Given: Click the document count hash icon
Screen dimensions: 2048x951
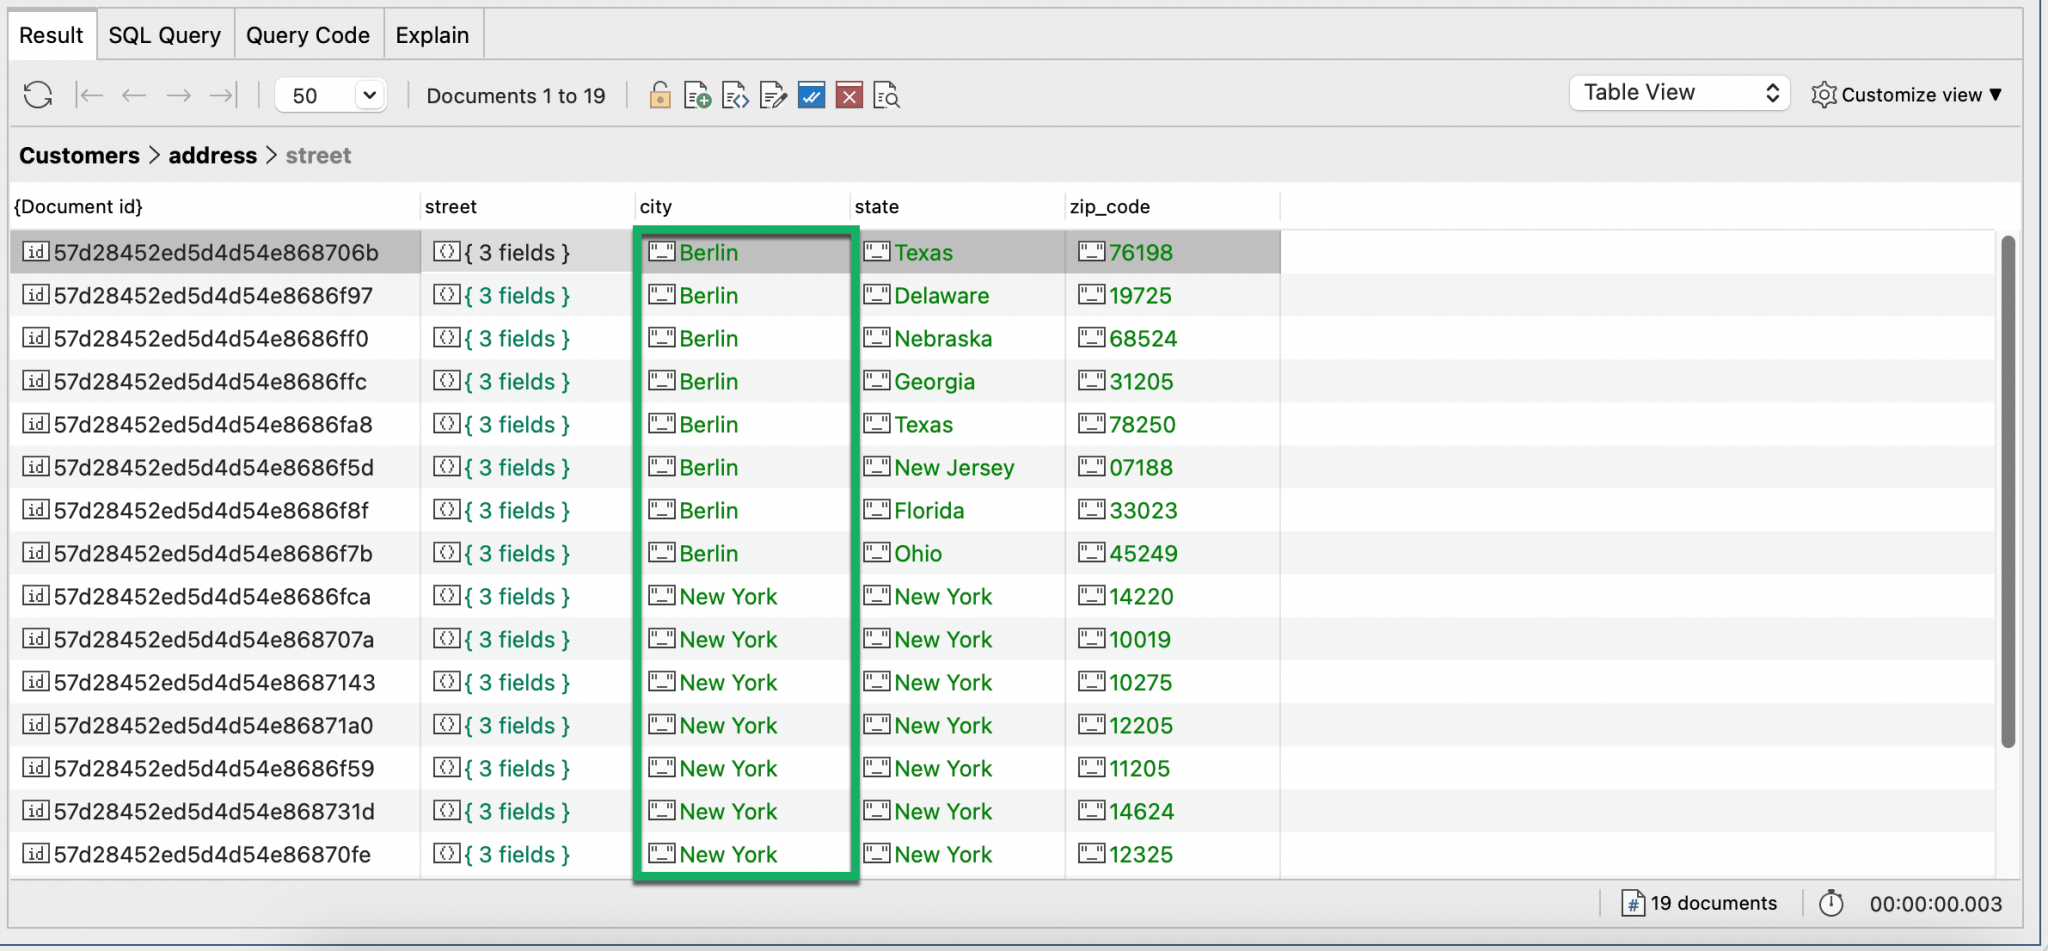Looking at the screenshot, I should (x=1632, y=903).
